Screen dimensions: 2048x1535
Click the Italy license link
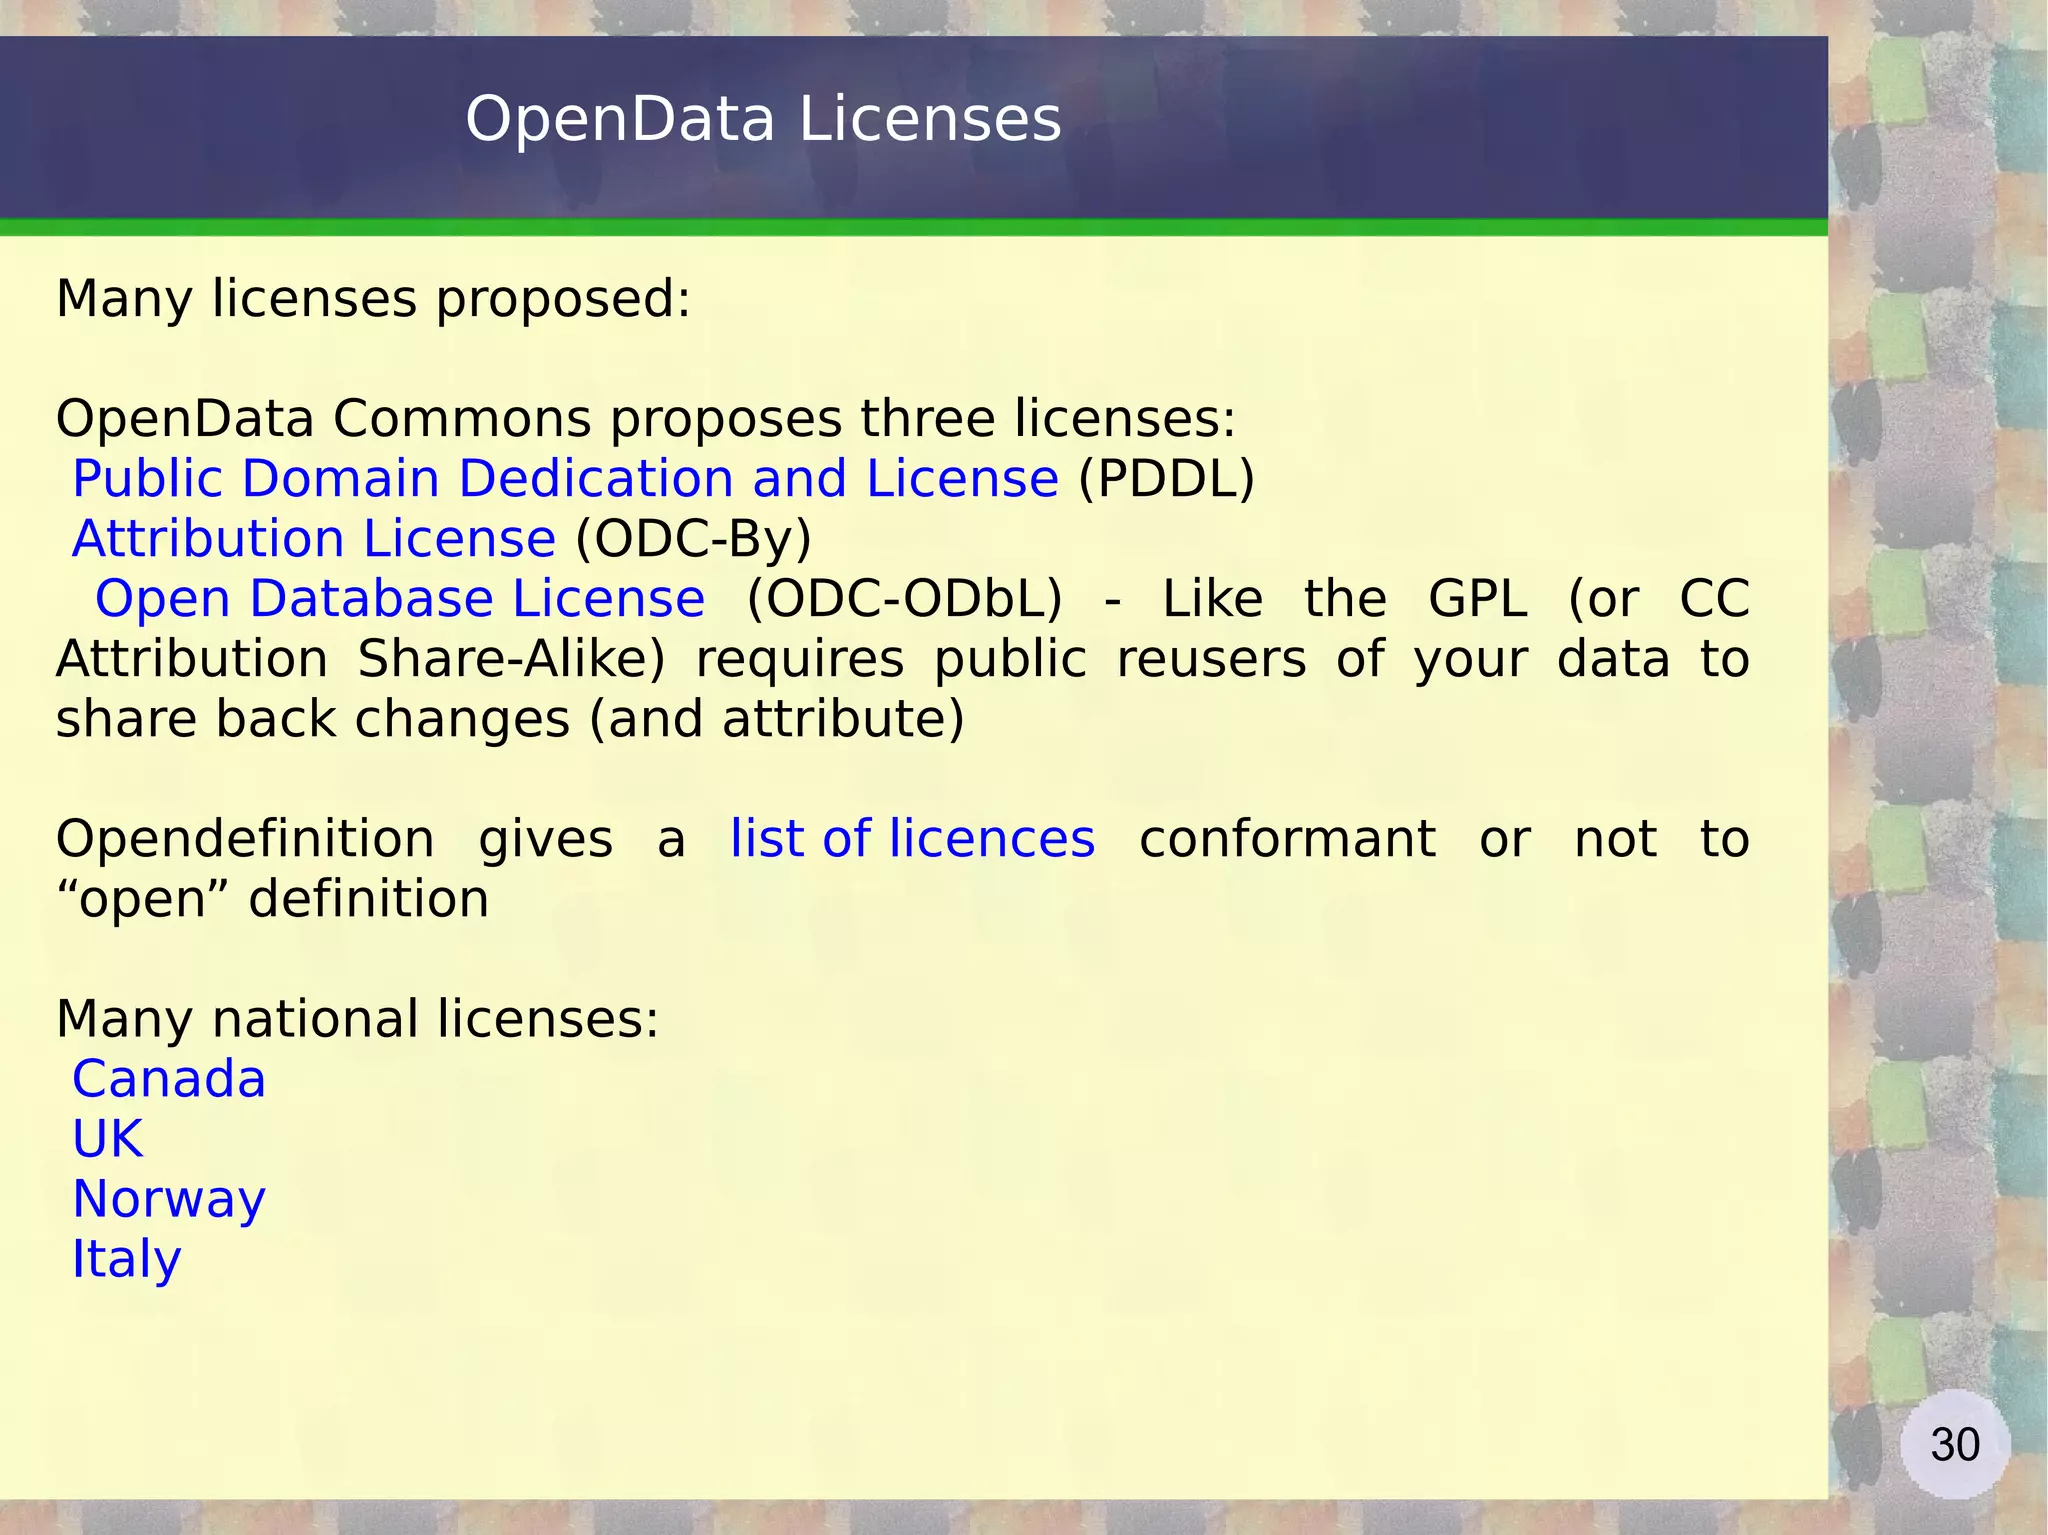click(126, 1259)
